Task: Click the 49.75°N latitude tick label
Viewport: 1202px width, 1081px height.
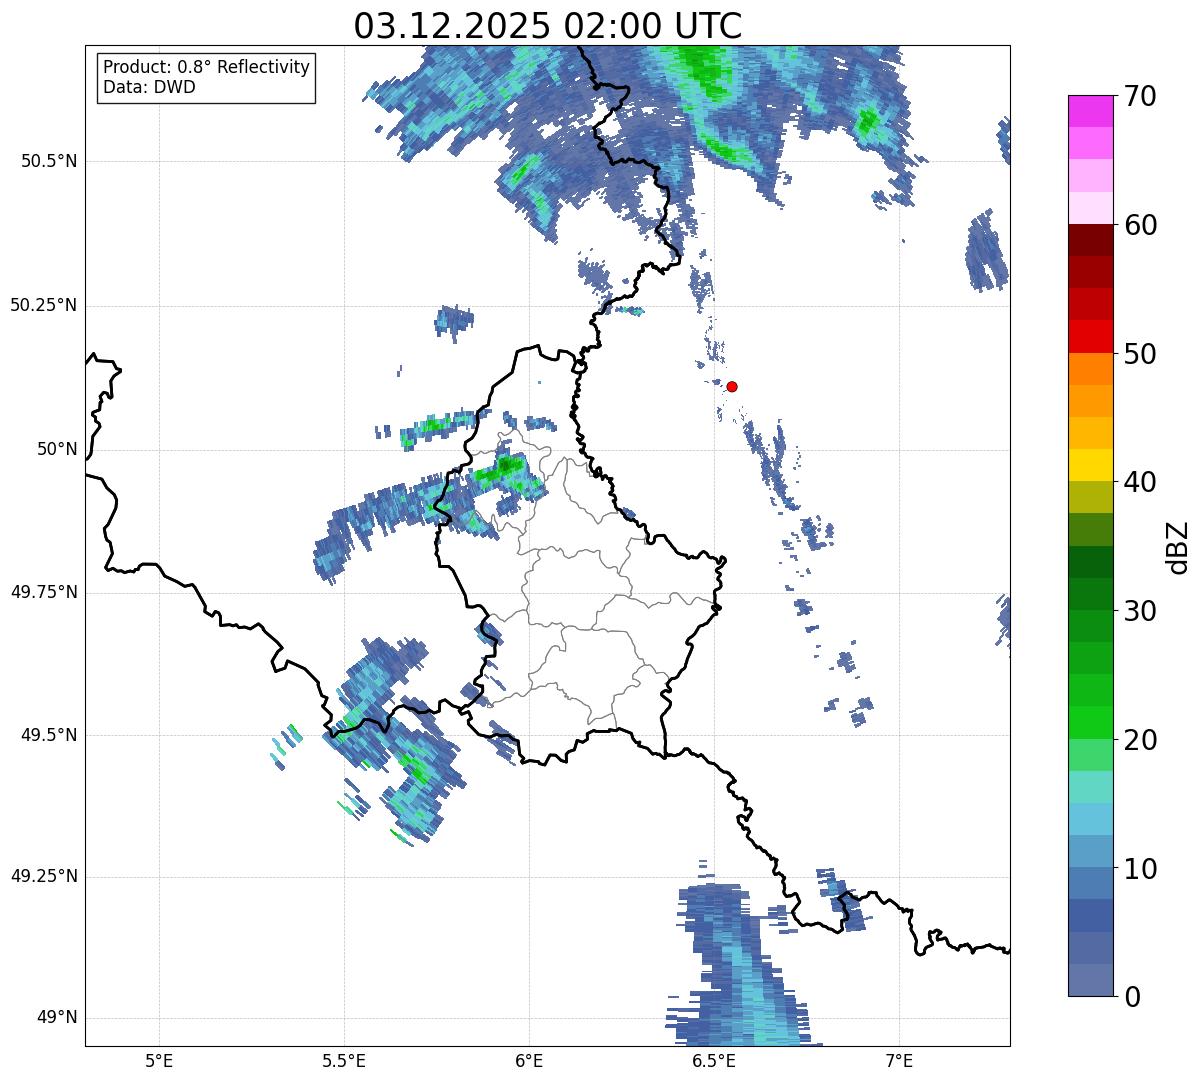Action: [x=44, y=592]
